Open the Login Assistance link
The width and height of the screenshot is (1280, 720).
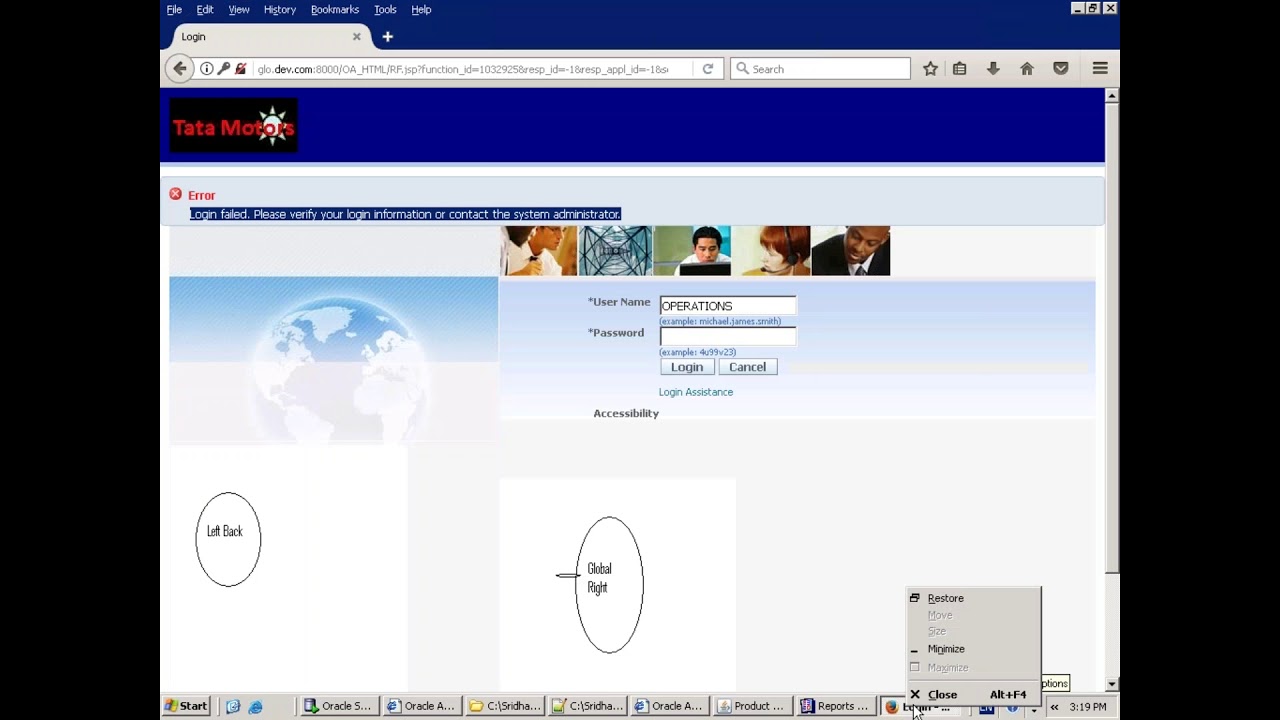point(696,392)
